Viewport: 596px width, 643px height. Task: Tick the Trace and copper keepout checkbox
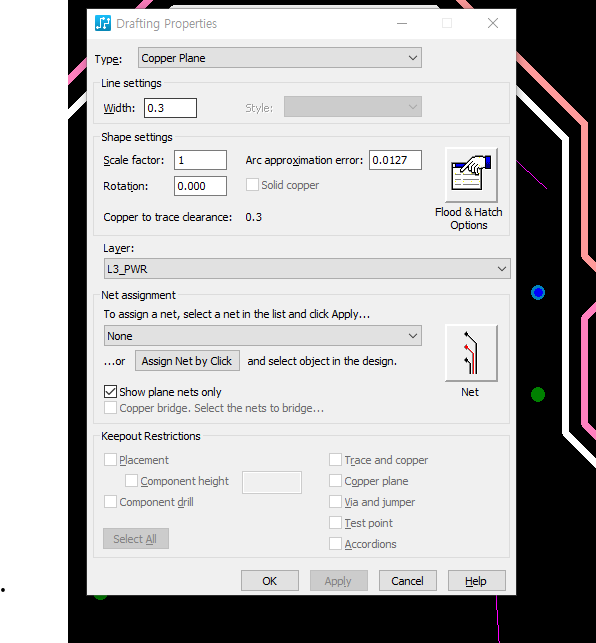pyautogui.click(x=335, y=460)
